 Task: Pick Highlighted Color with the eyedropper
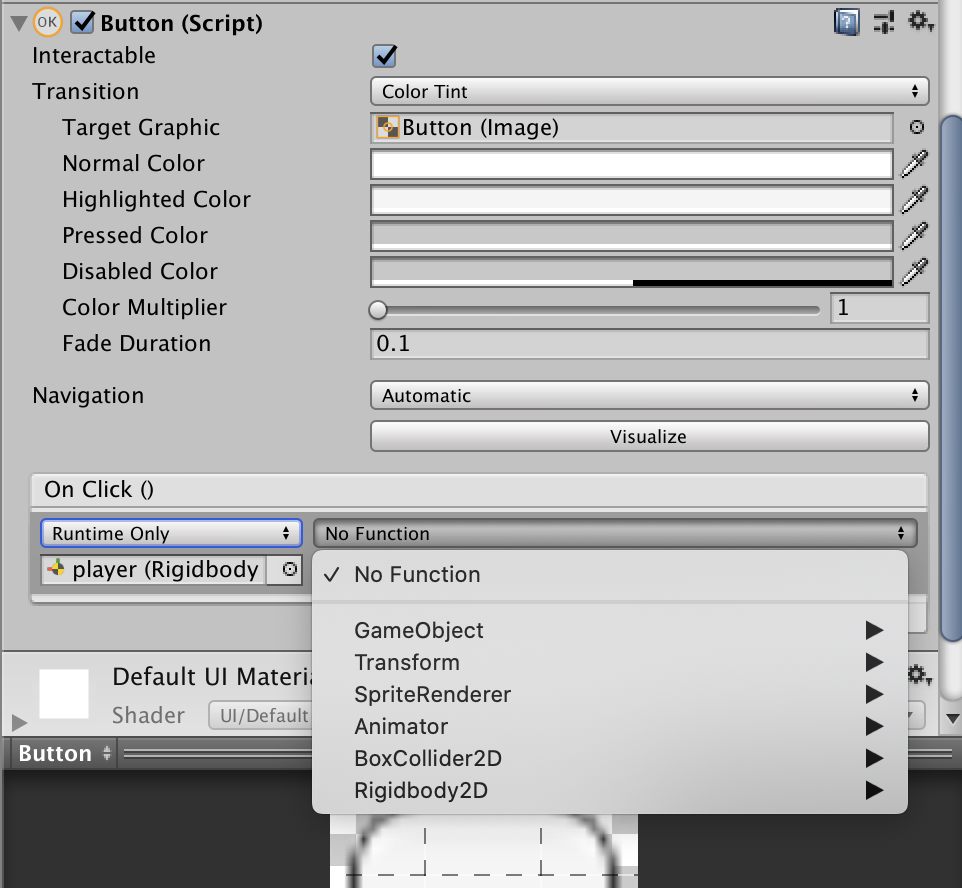[x=916, y=199]
